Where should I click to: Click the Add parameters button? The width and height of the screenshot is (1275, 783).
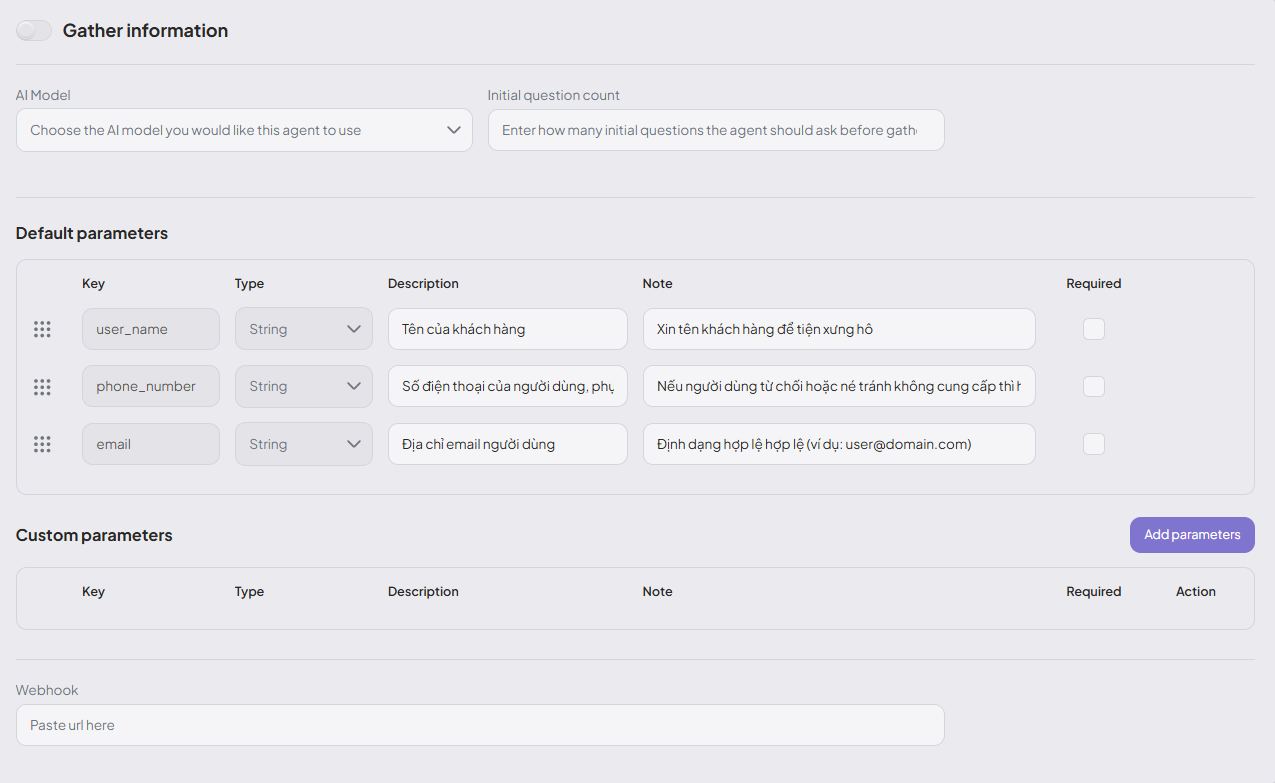pos(1192,535)
